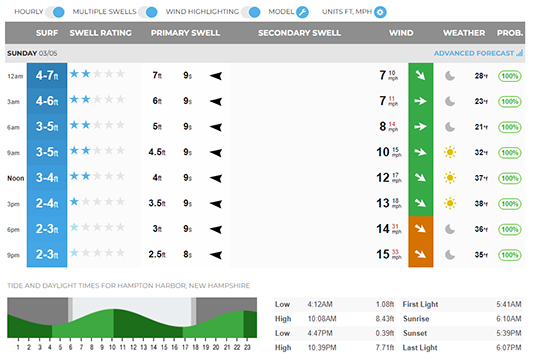Click the 3am wind direction arrow
The width and height of the screenshot is (533, 363).
tap(420, 101)
